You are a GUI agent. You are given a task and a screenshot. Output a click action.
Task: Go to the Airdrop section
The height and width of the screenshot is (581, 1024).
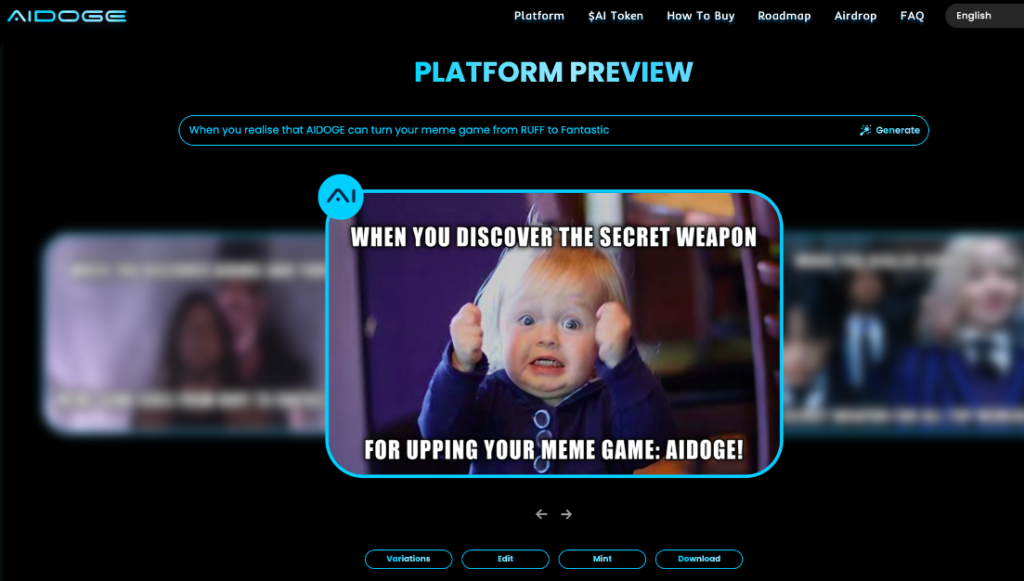click(855, 16)
